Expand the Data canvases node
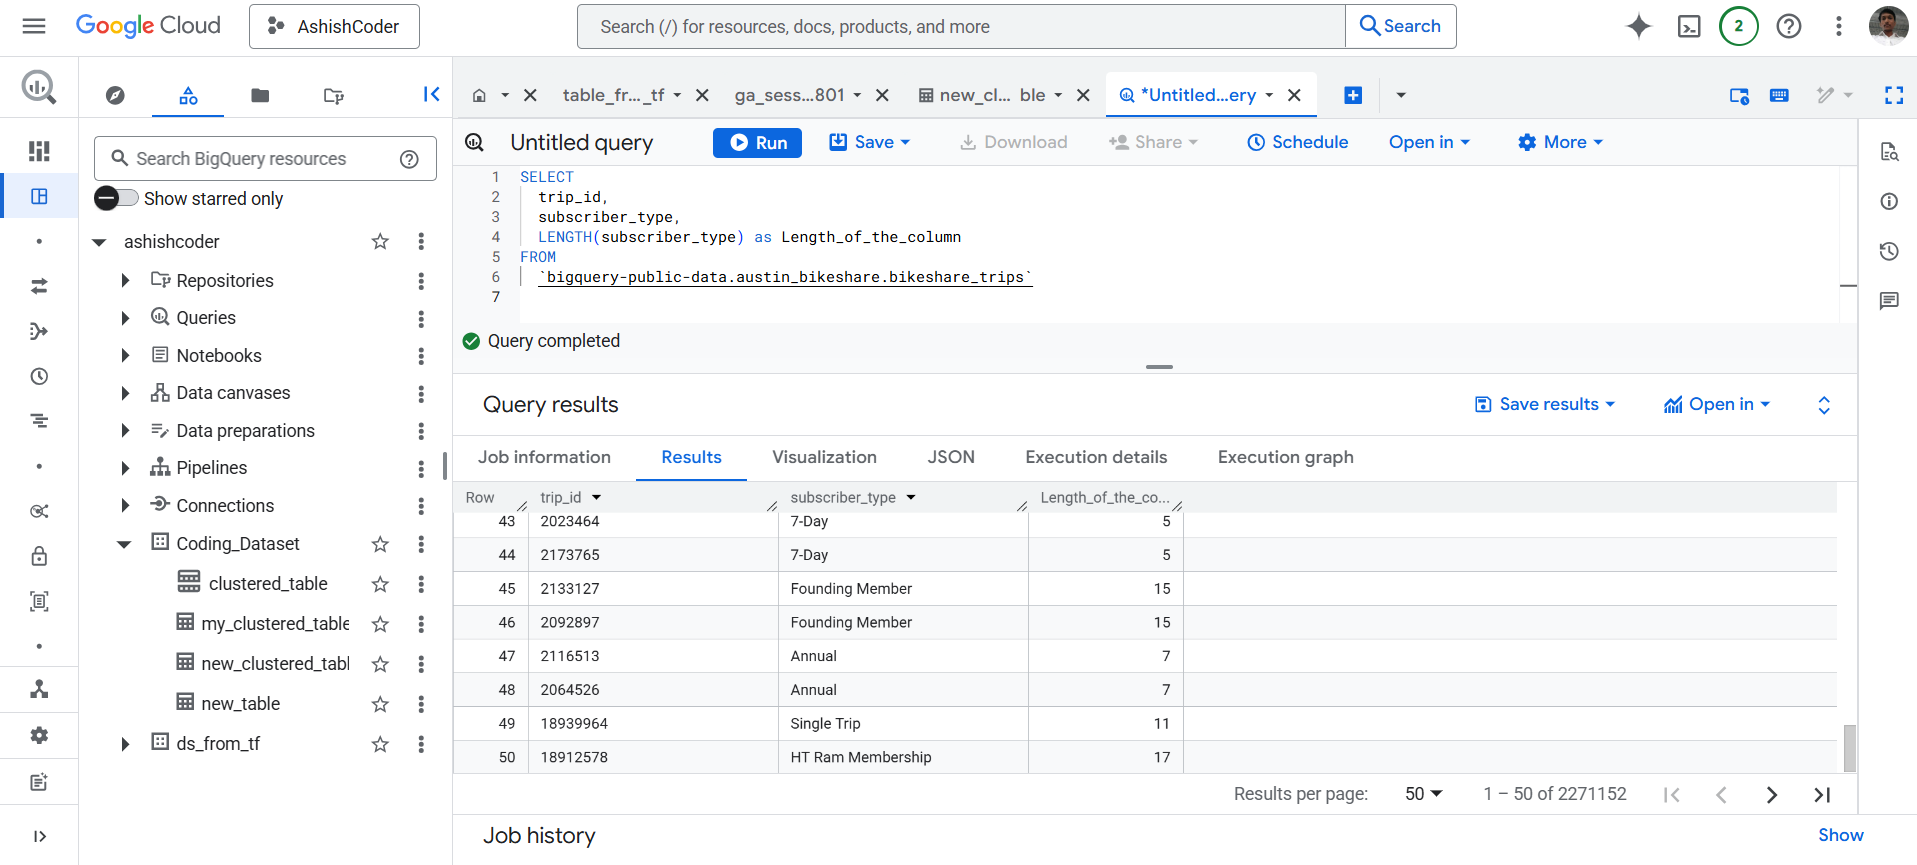 tap(125, 393)
